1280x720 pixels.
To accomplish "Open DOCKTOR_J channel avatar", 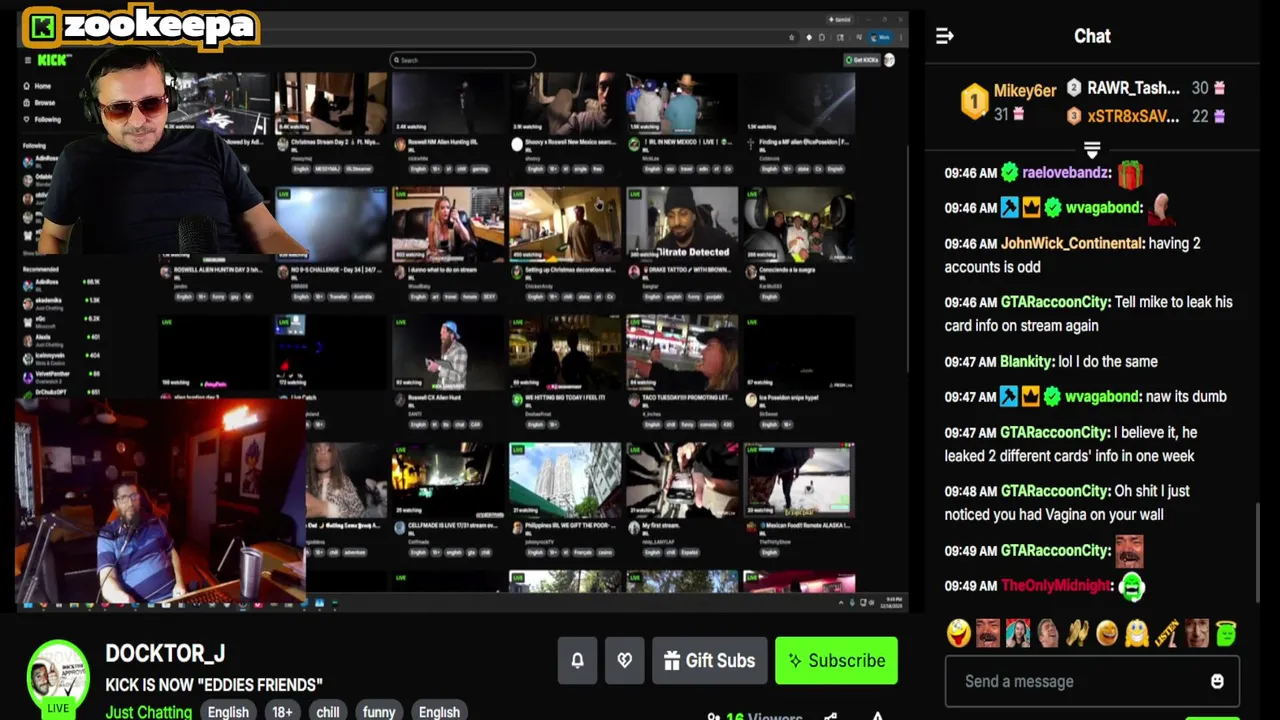I will click(58, 678).
